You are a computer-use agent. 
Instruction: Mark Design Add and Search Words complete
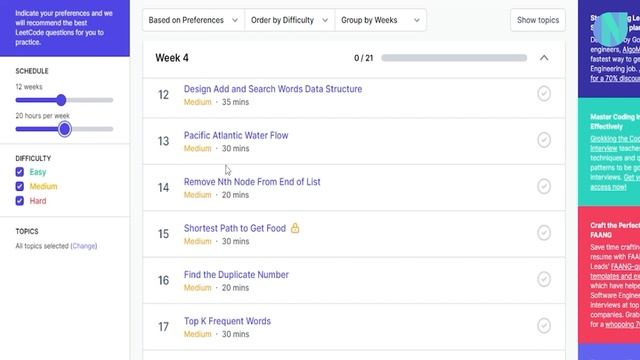pyautogui.click(x=544, y=94)
